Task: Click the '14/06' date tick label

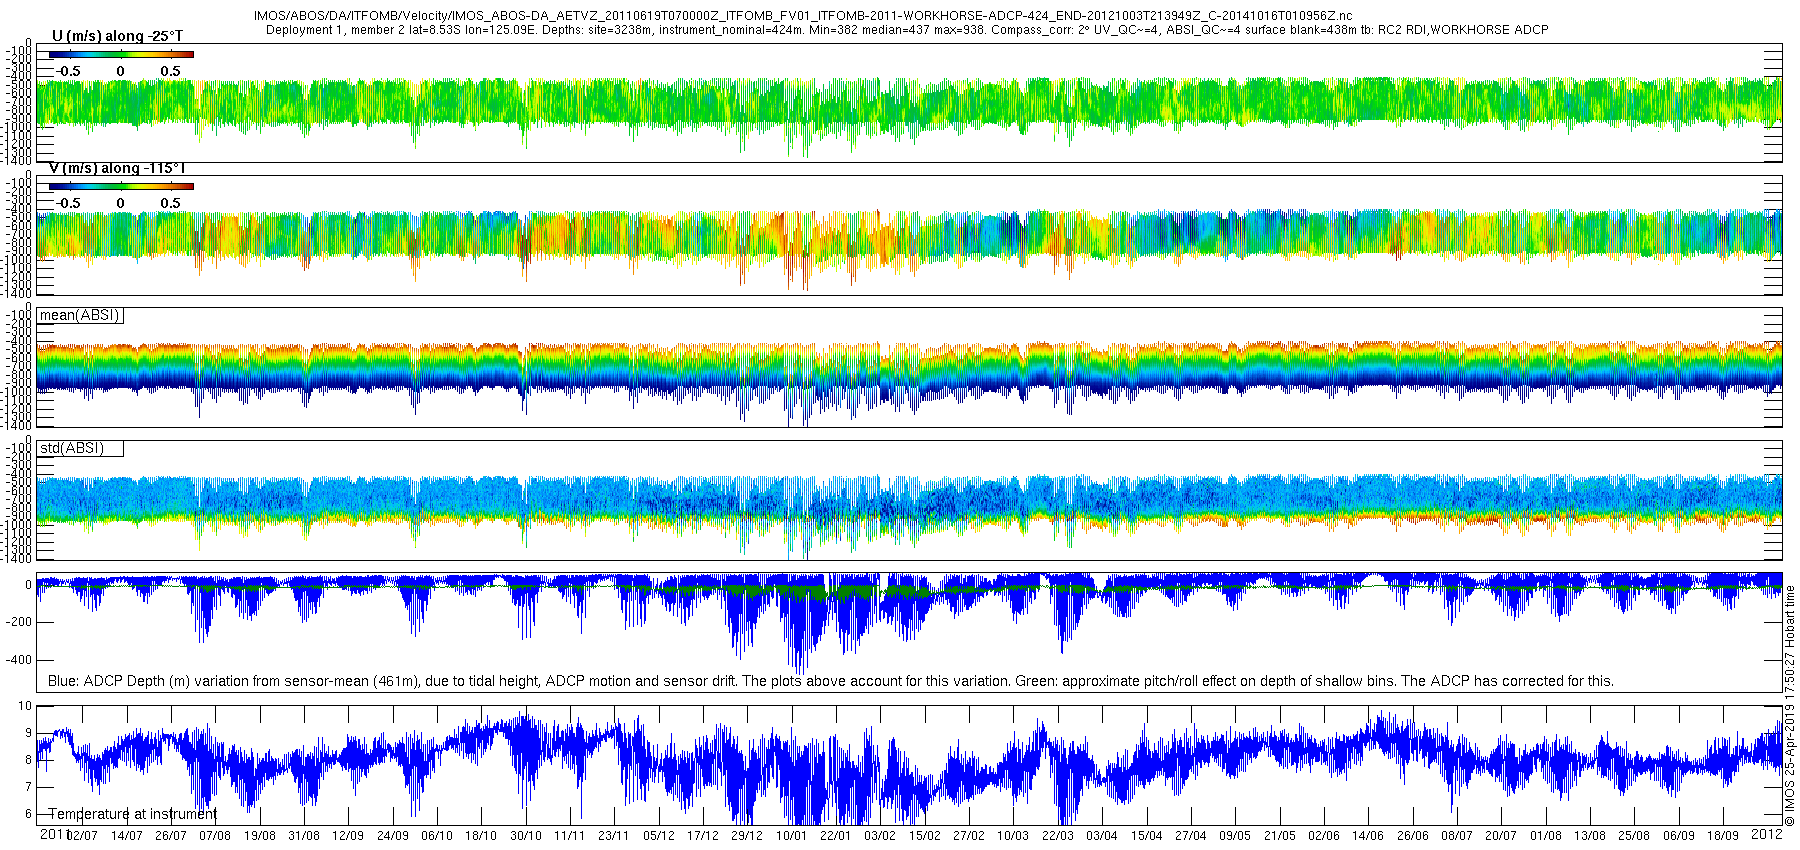Action: point(1367,836)
